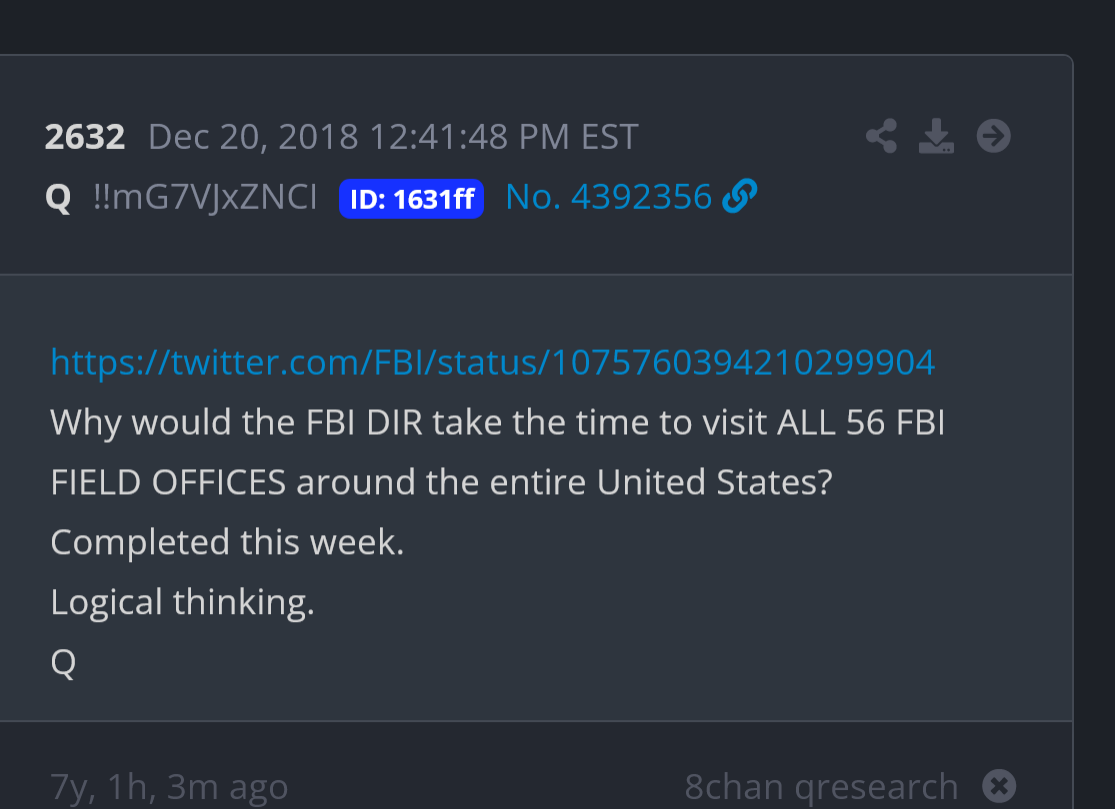
Task: Click the "Logical thinking." line
Action: (182, 602)
